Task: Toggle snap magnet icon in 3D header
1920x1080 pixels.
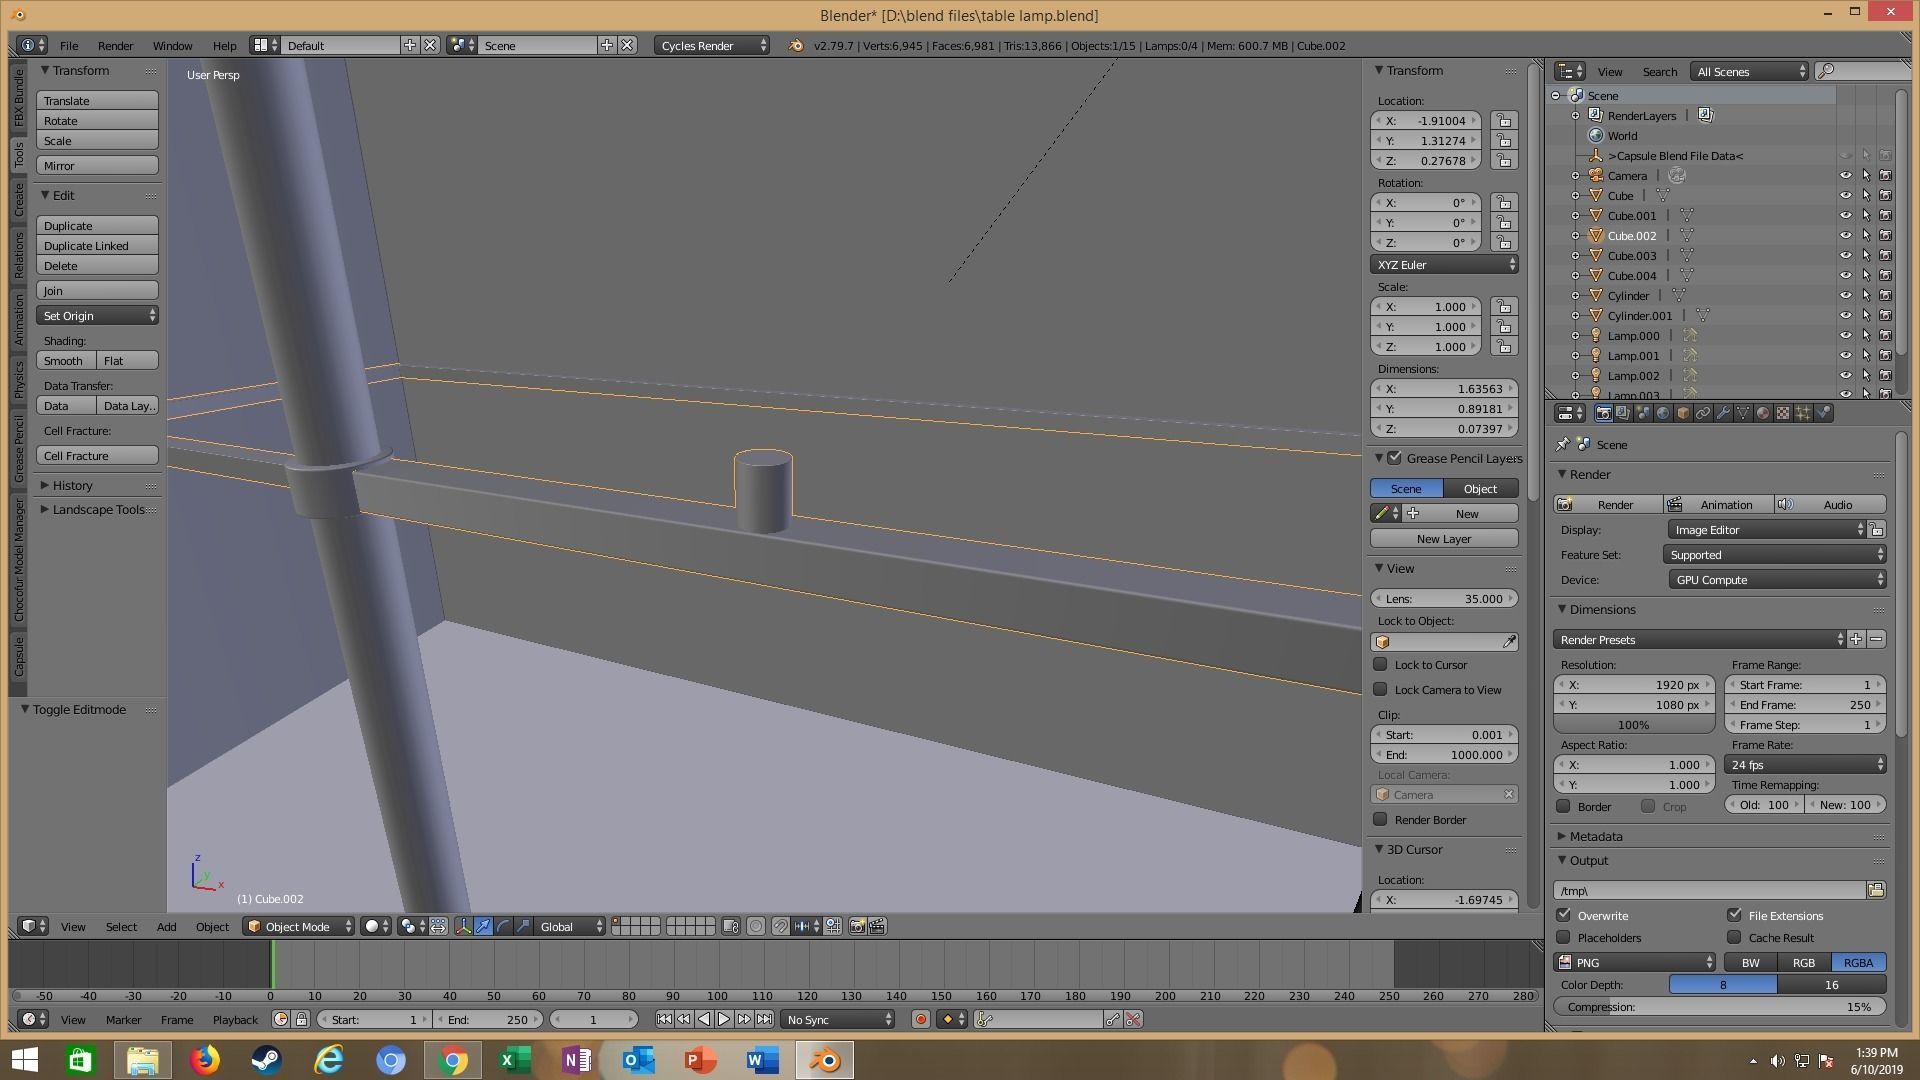Action: tap(780, 927)
